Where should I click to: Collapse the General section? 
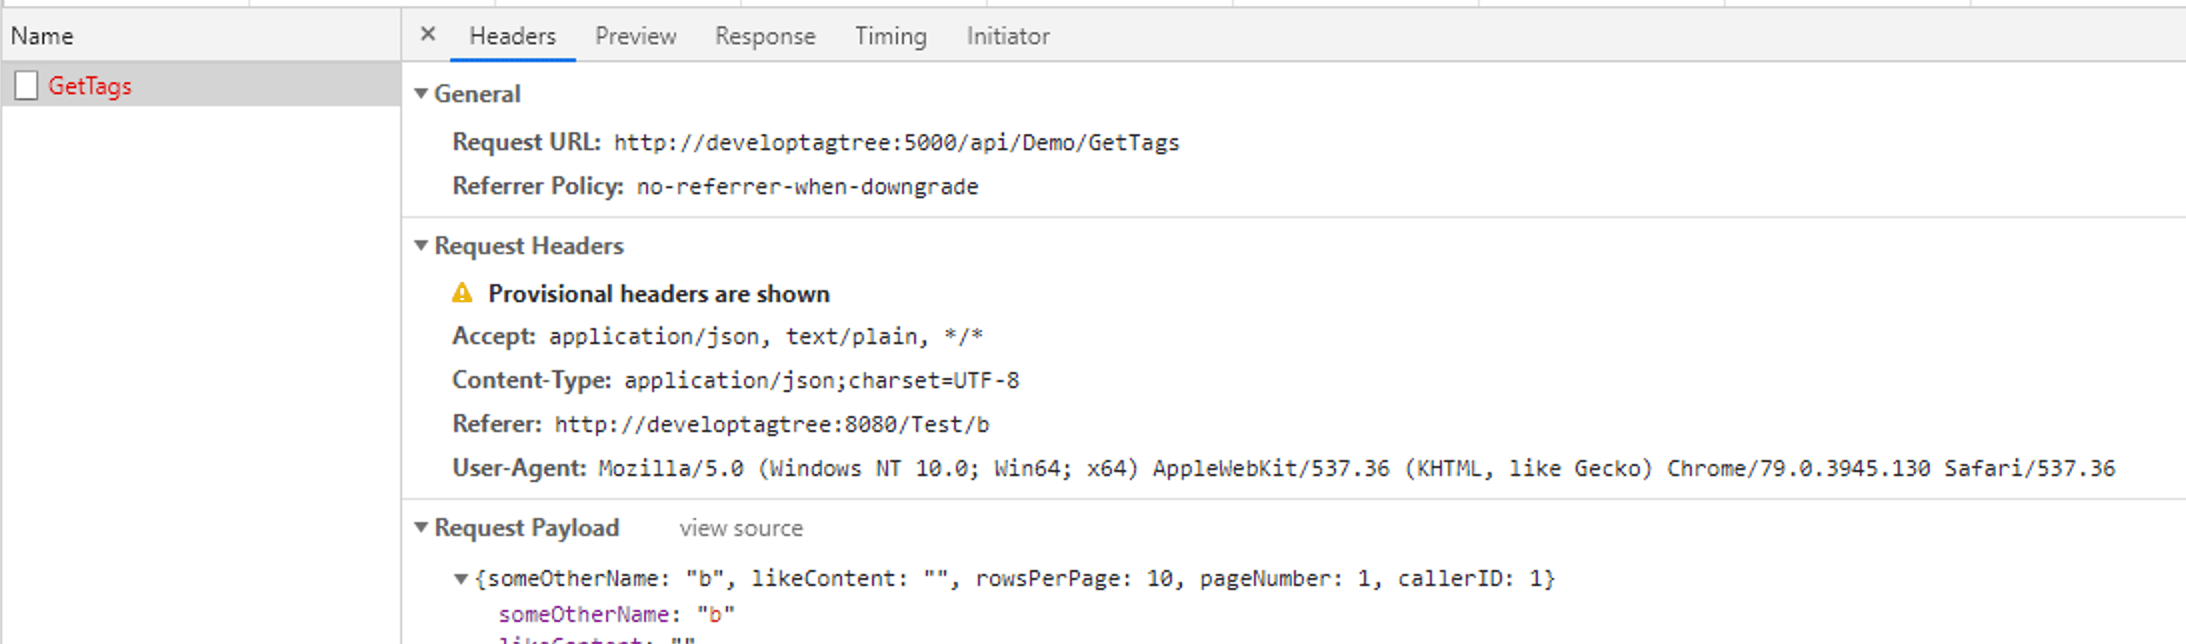tap(421, 94)
